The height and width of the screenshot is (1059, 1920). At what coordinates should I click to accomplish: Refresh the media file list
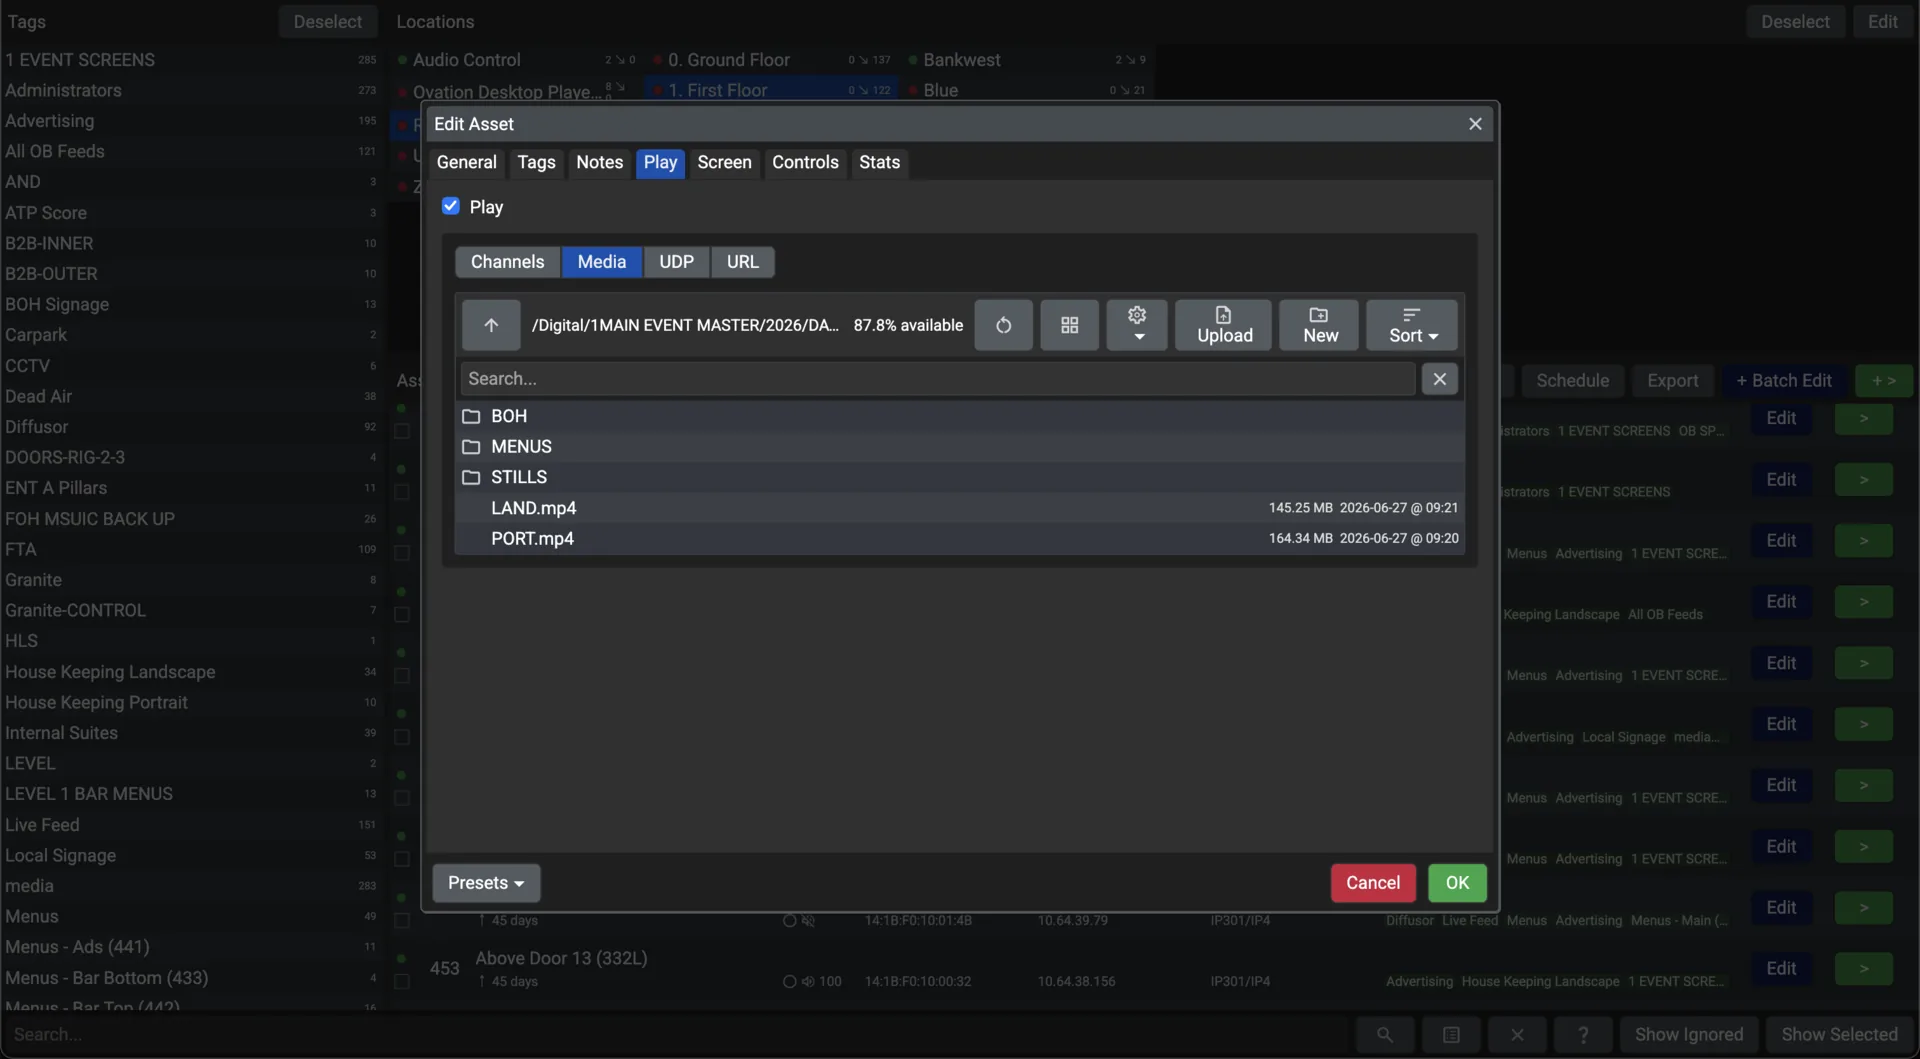pos(1003,325)
